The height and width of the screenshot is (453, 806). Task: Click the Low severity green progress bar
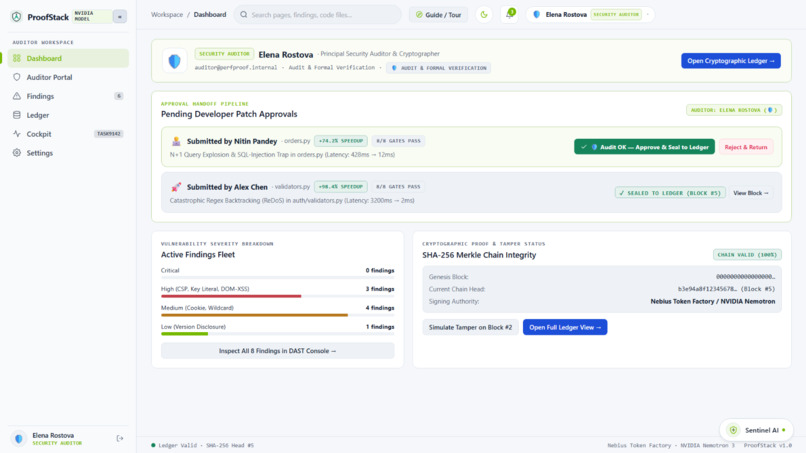pos(185,334)
